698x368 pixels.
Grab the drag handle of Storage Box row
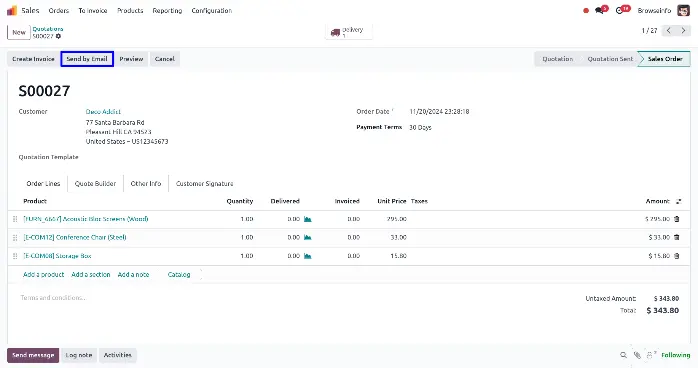tap(15, 256)
